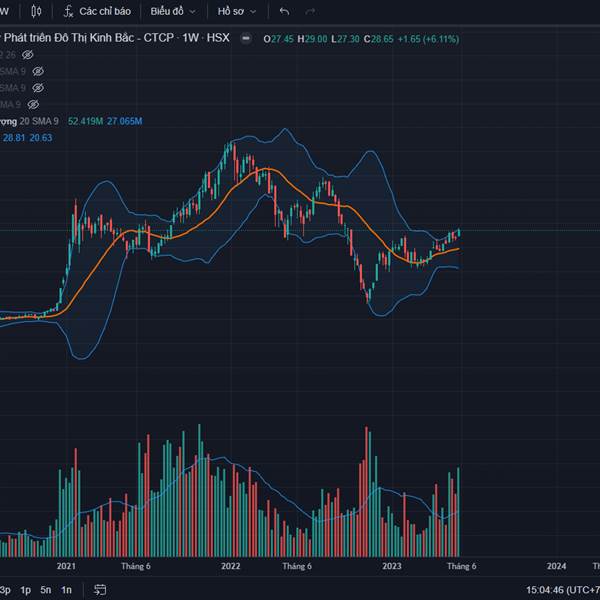The height and width of the screenshot is (600, 600).
Task: Click the W weekly interval button
Action: [x=5, y=11]
